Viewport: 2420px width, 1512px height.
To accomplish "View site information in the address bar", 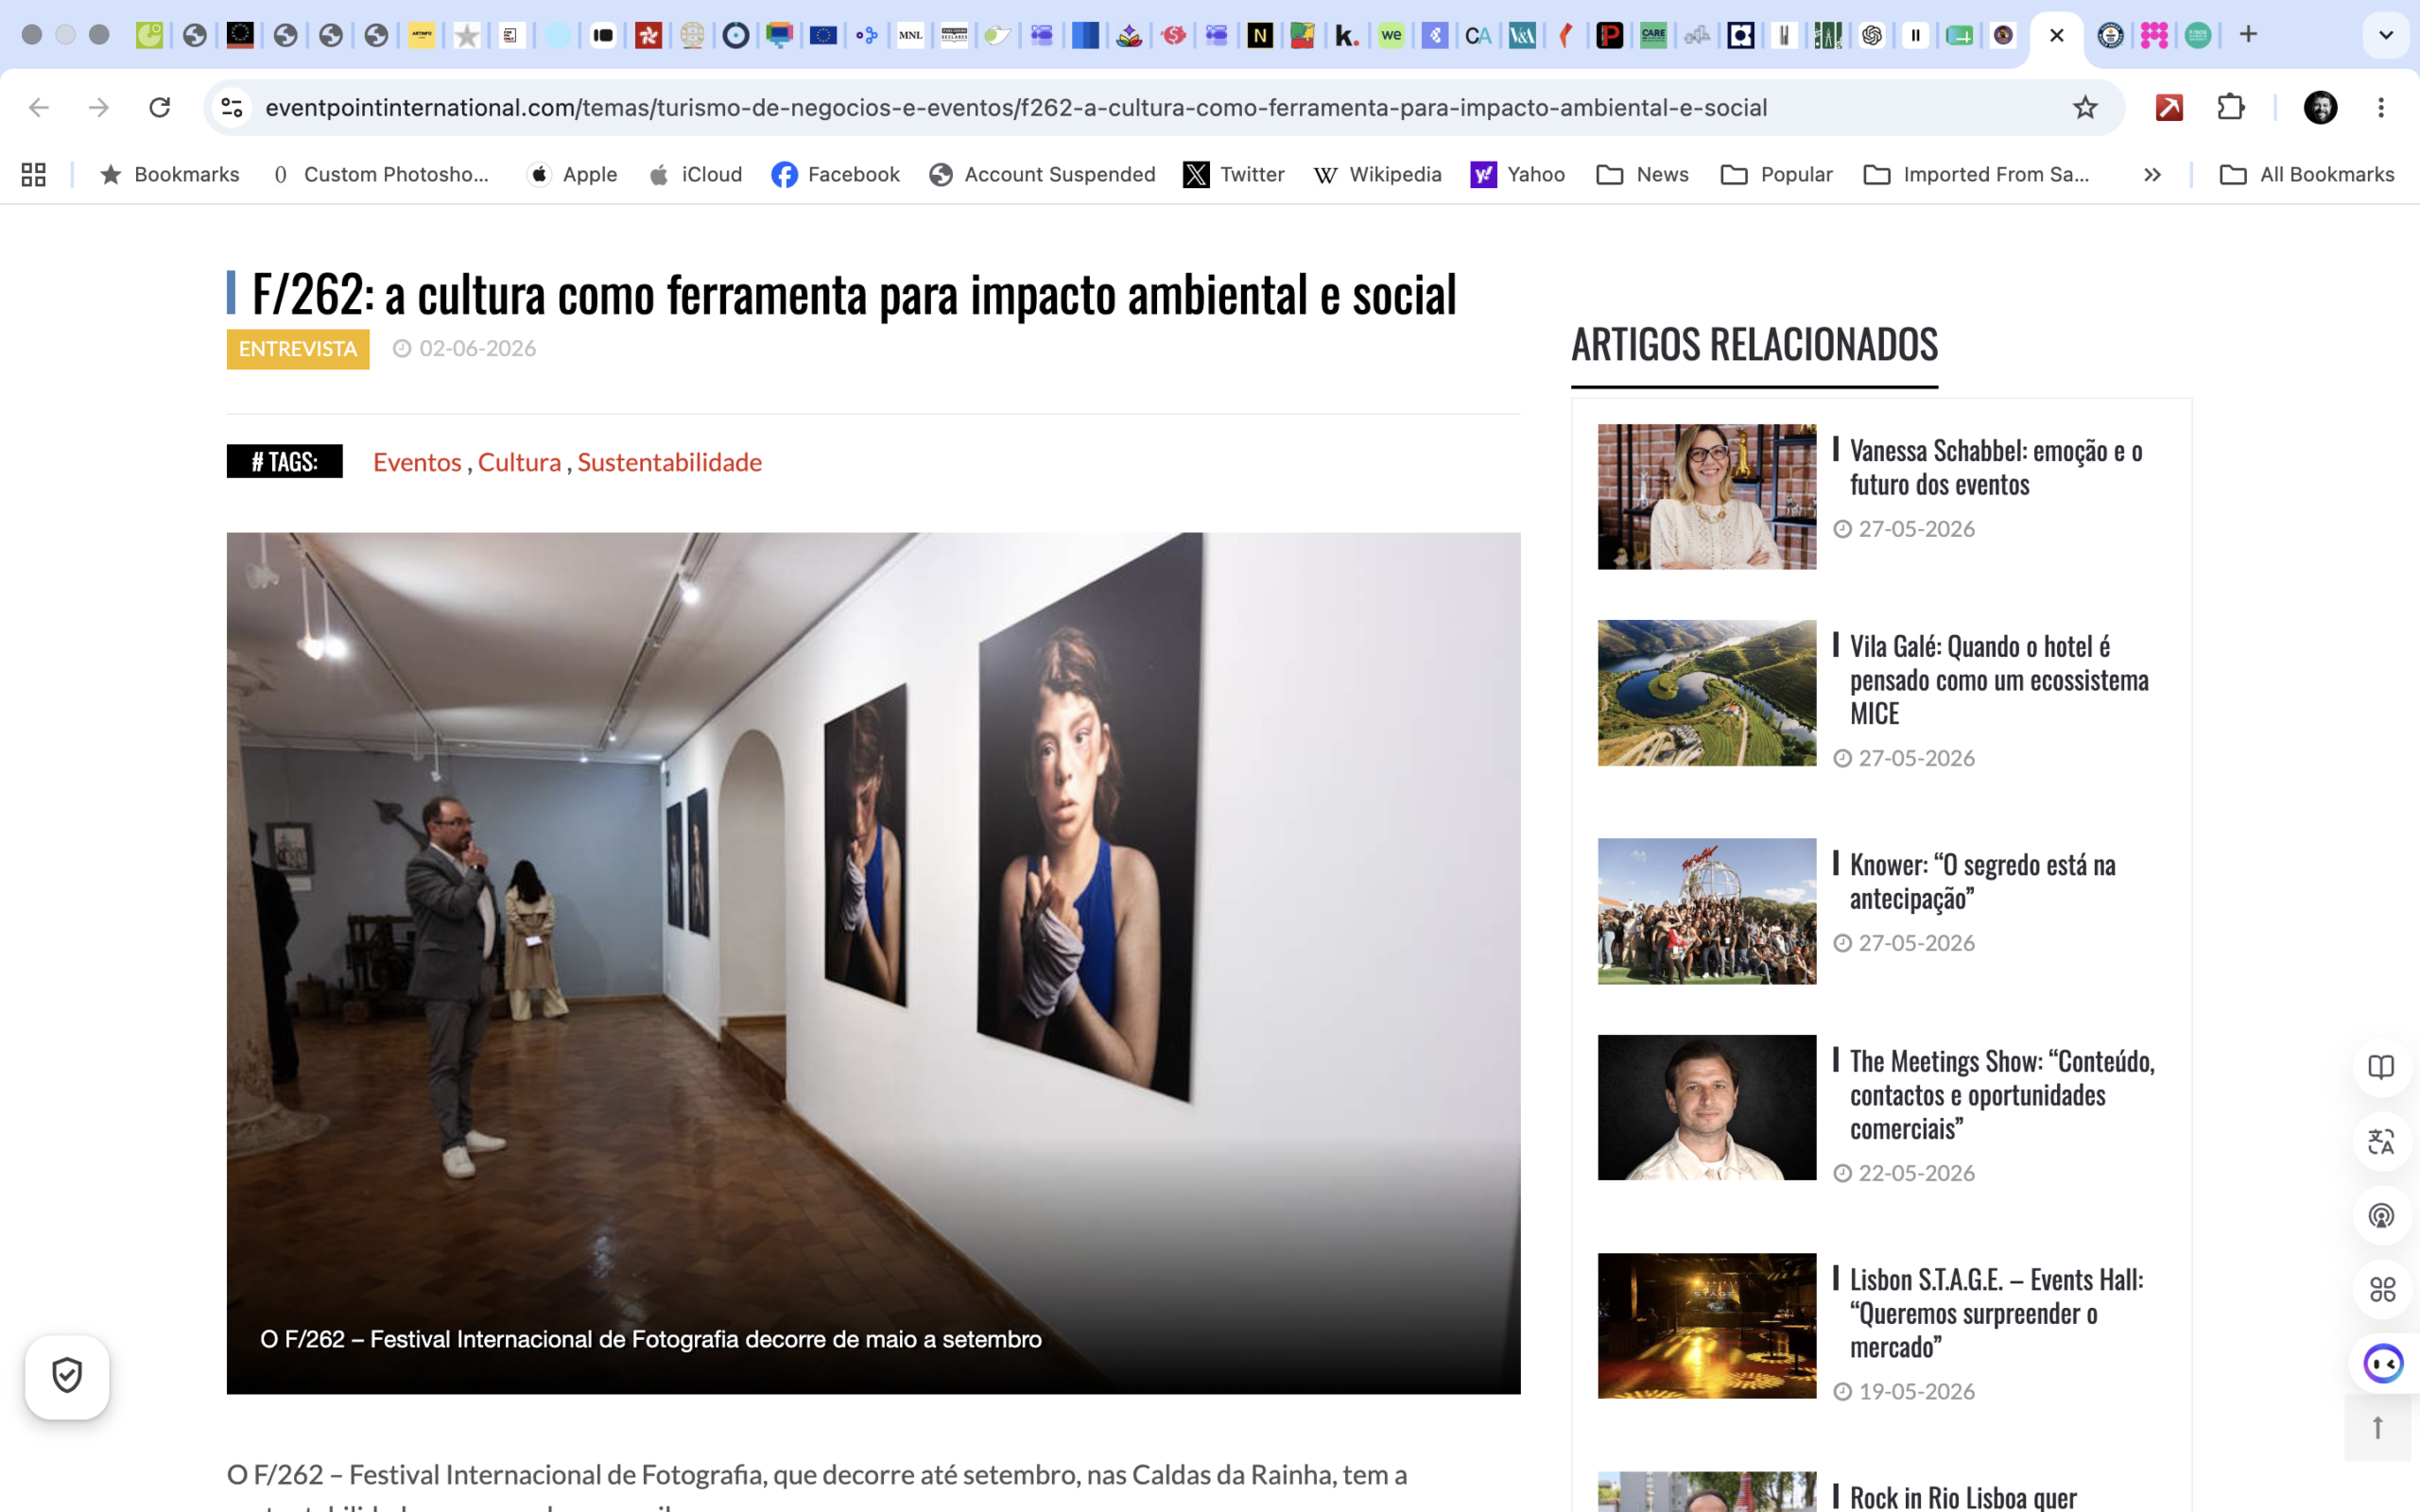I will tap(232, 107).
